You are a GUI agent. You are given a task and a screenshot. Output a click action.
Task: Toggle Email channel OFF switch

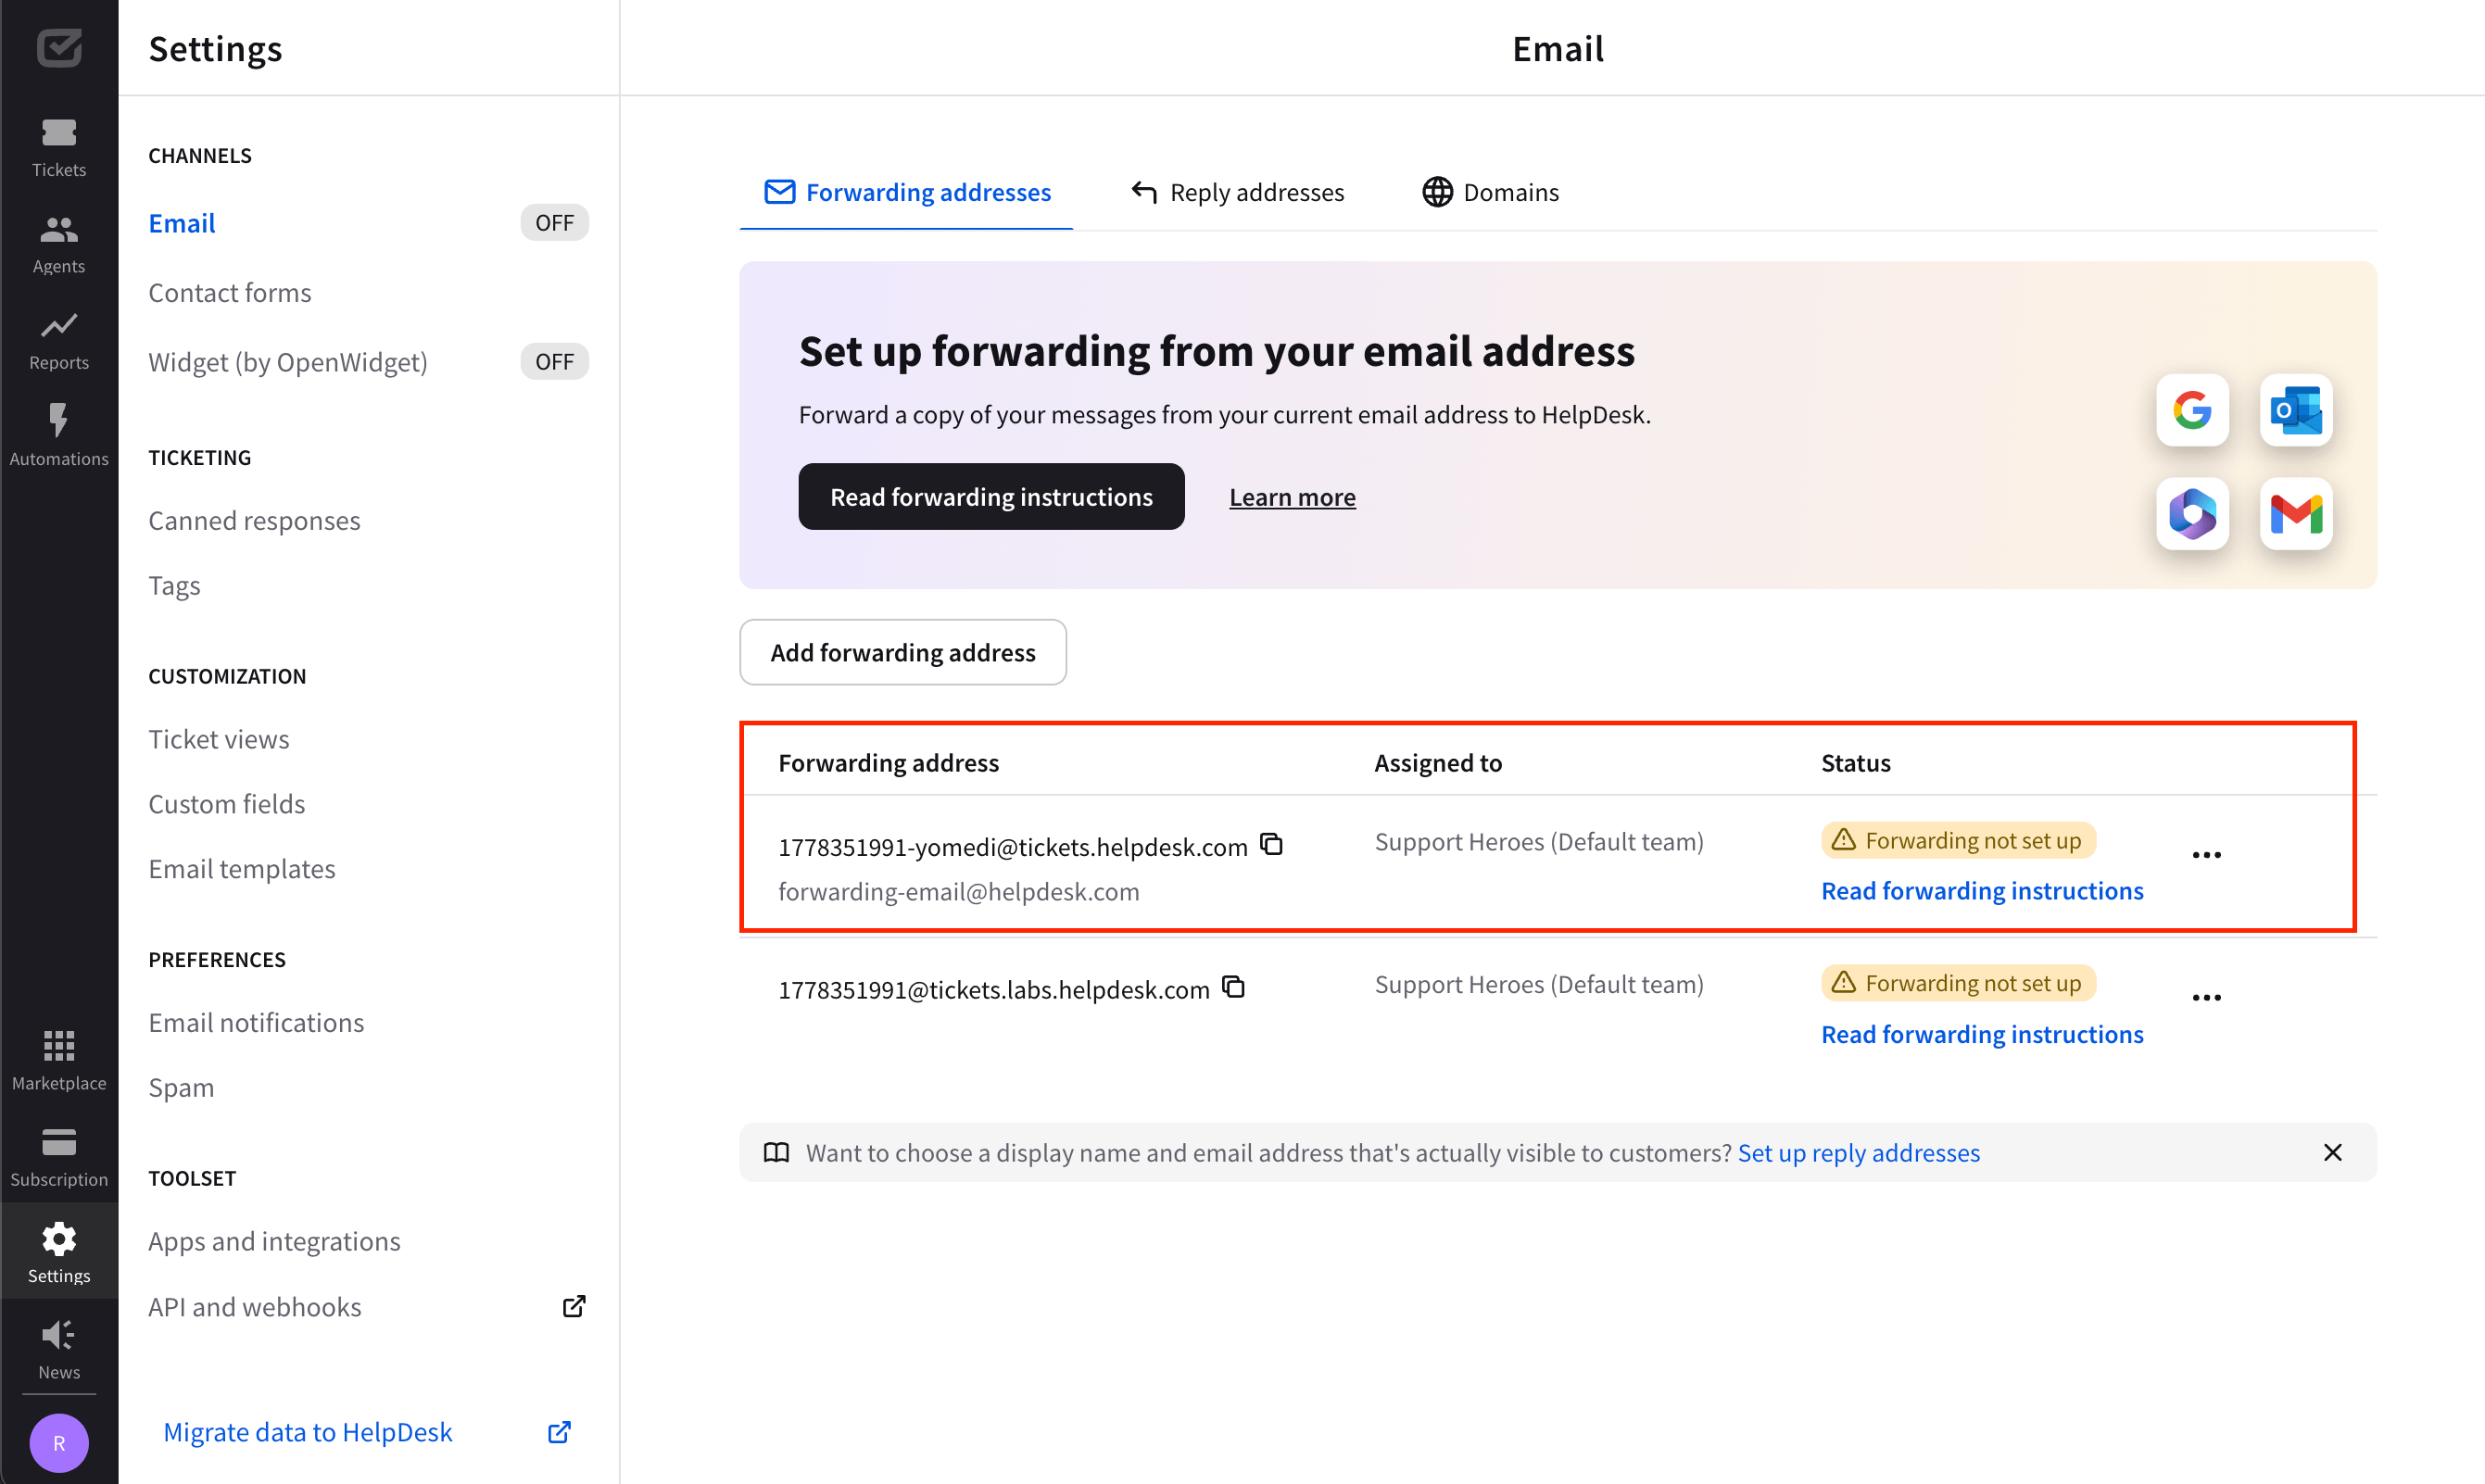[x=553, y=222]
